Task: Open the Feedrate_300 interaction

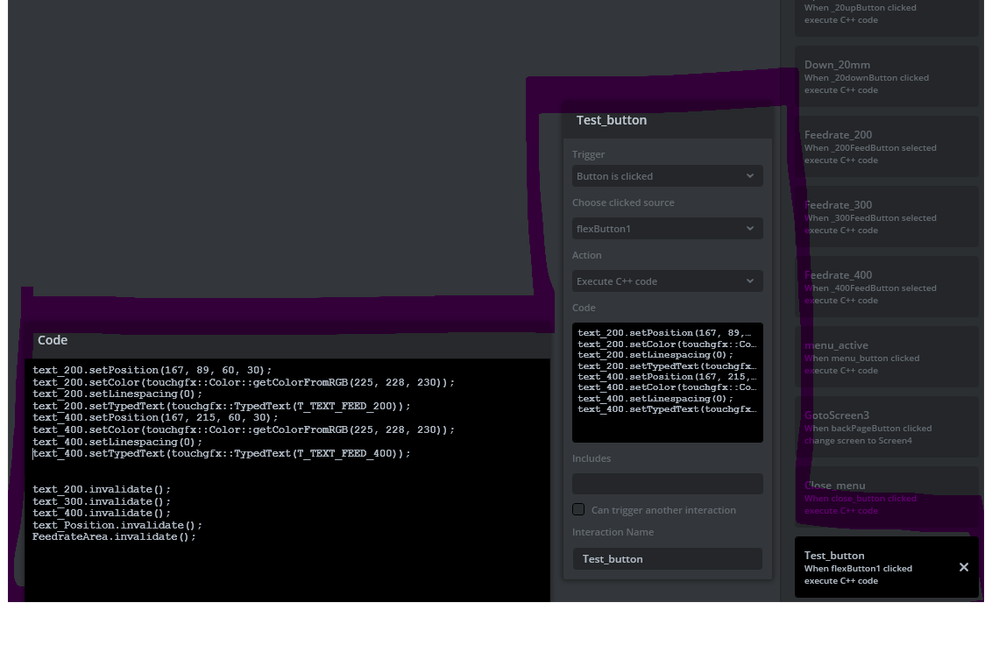Action: [886, 217]
